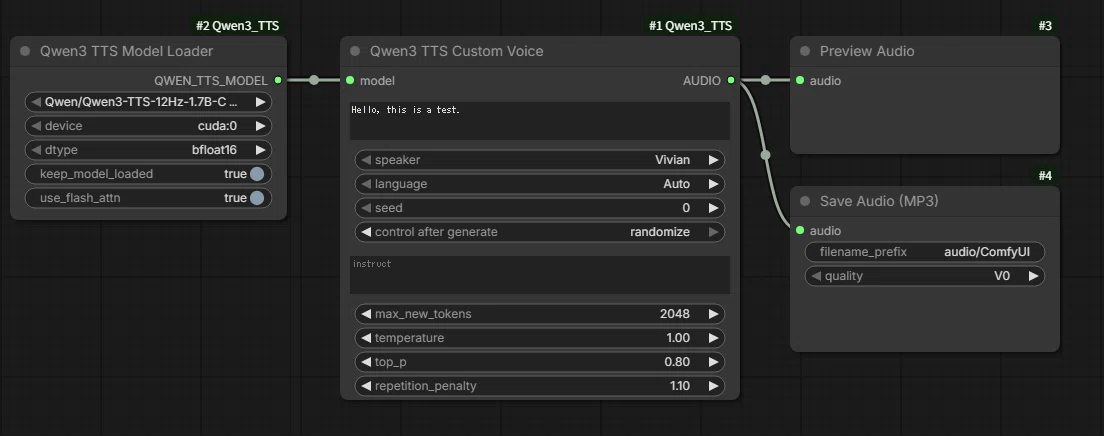Toggle keep_model_loaded switch
This screenshot has width=1104, height=436.
[148, 174]
